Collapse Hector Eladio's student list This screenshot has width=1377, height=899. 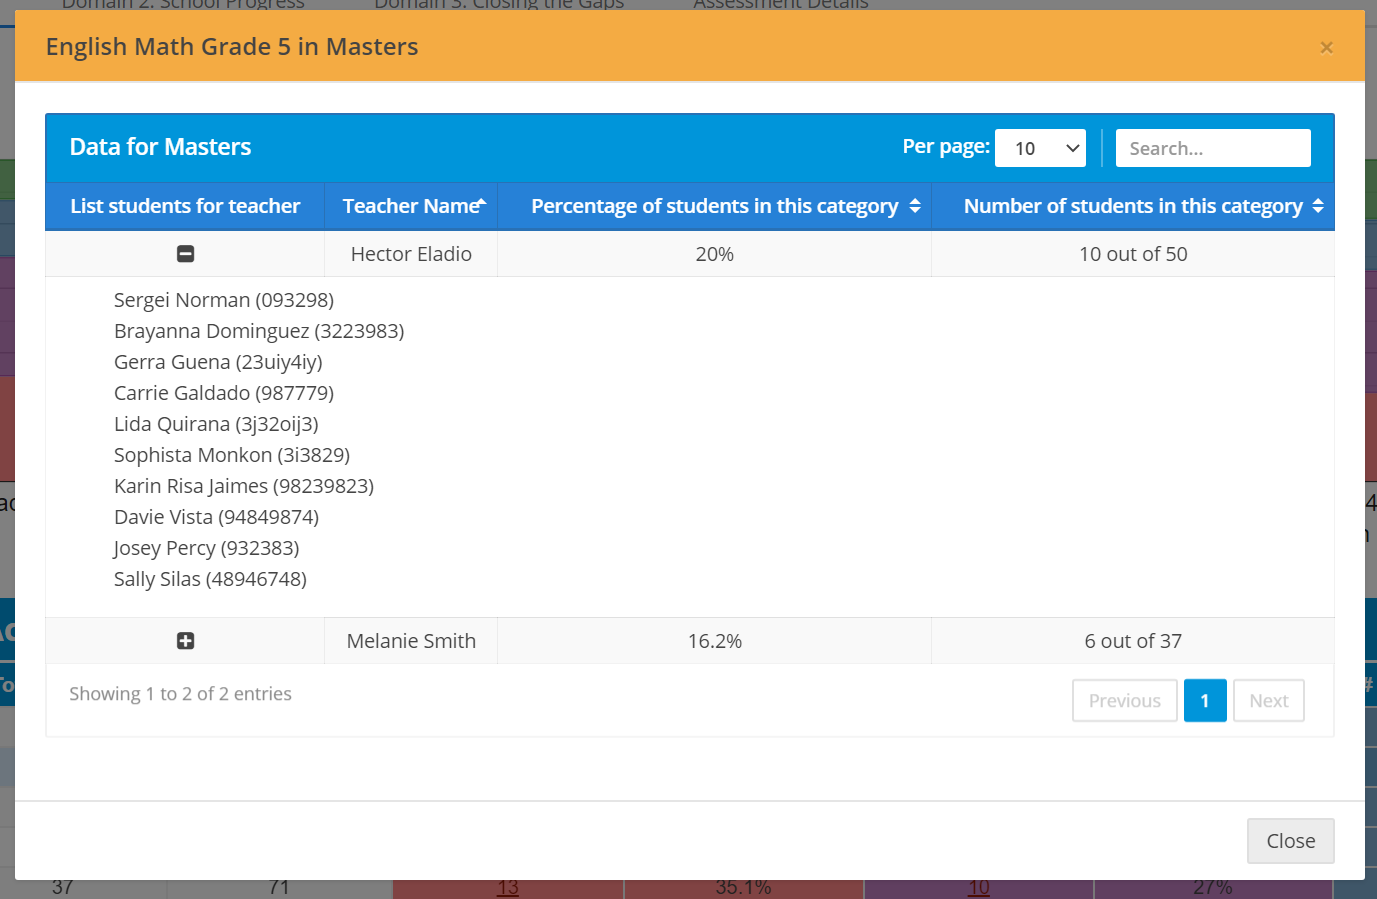[x=185, y=254]
